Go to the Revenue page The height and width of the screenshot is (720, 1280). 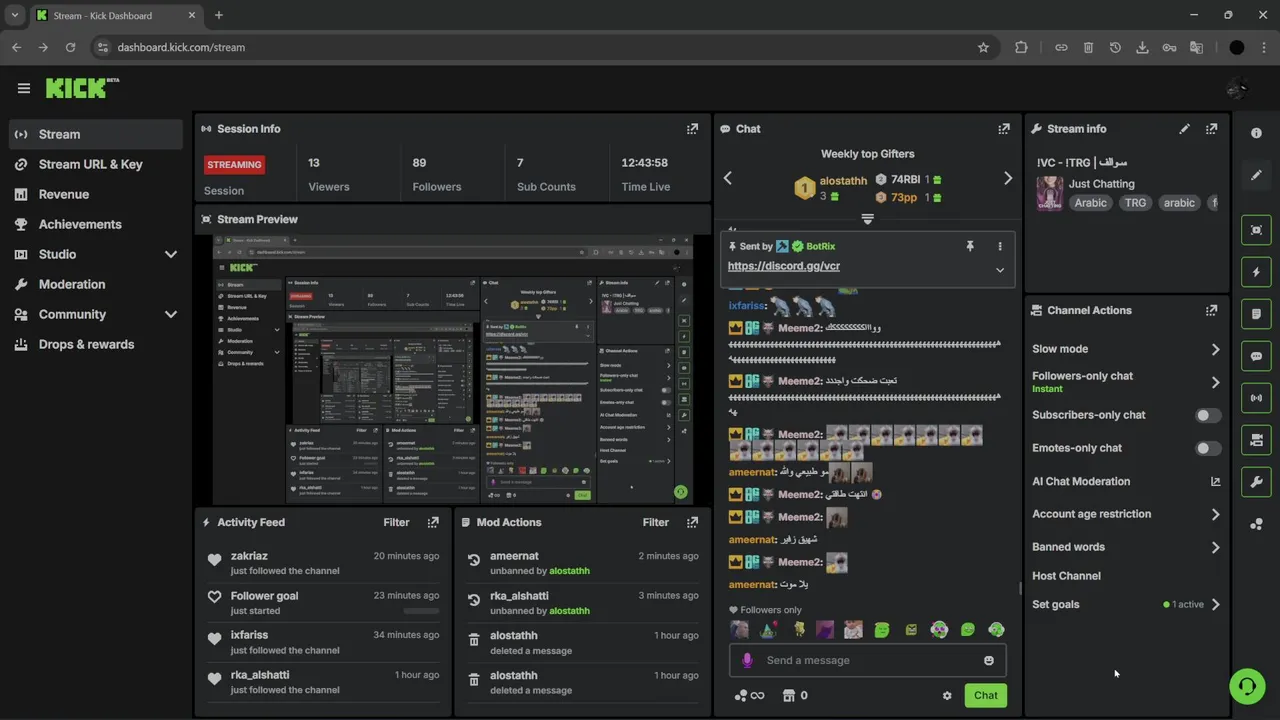[96, 194]
